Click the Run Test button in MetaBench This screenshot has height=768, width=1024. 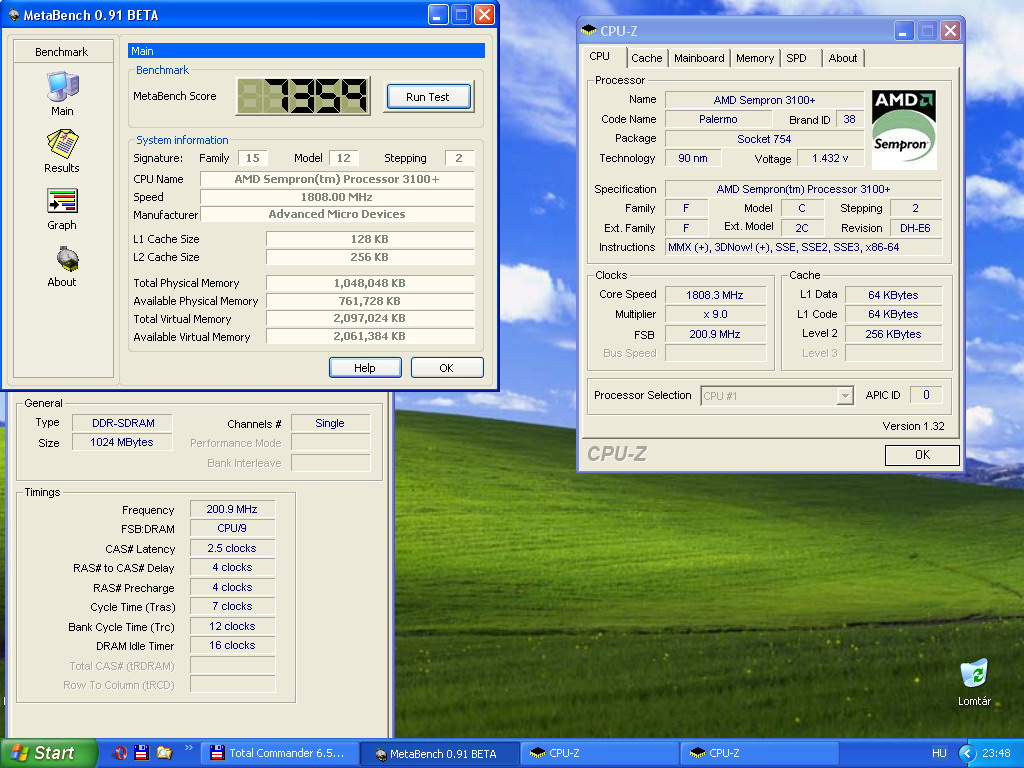[x=428, y=97]
